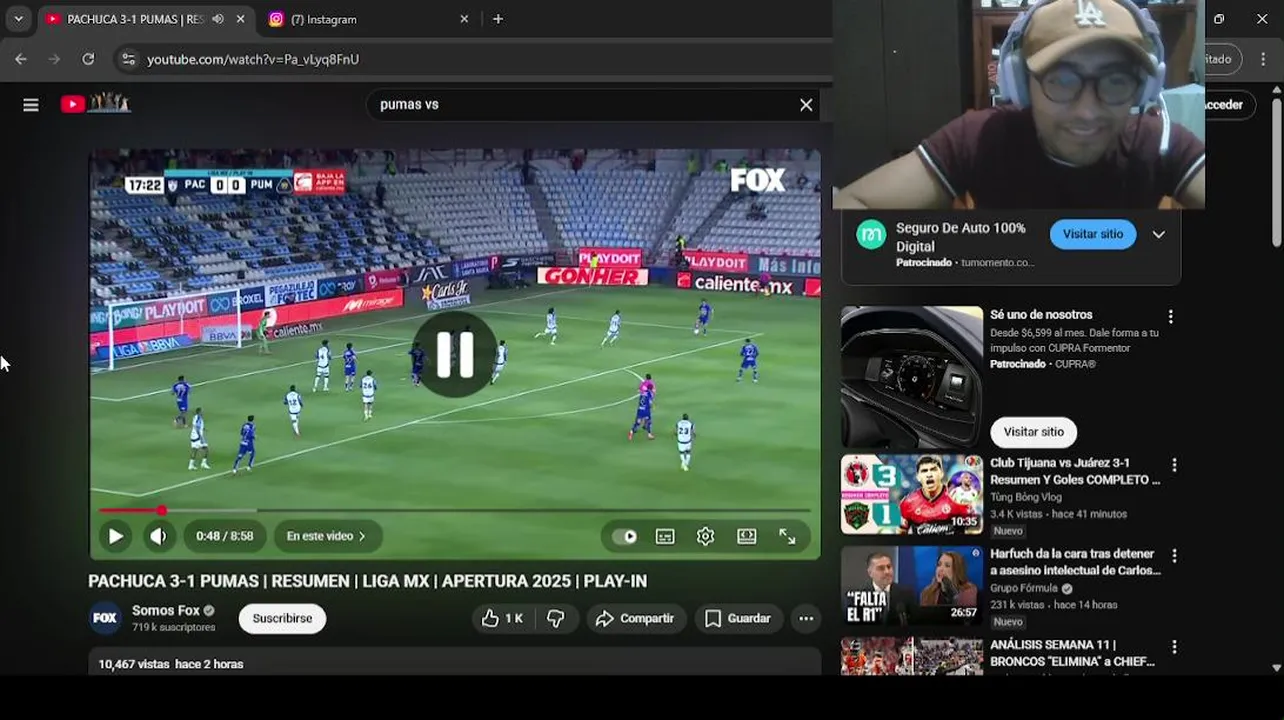Viewport: 1284px width, 720px height.
Task: Open Somos Fox channel avatar
Action: point(105,618)
